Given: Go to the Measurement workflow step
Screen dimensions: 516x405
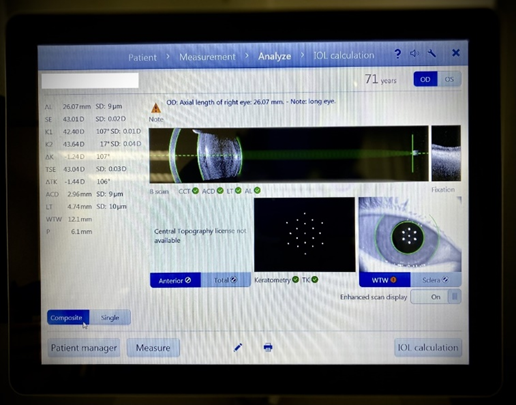Looking at the screenshot, I should pyautogui.click(x=207, y=57).
